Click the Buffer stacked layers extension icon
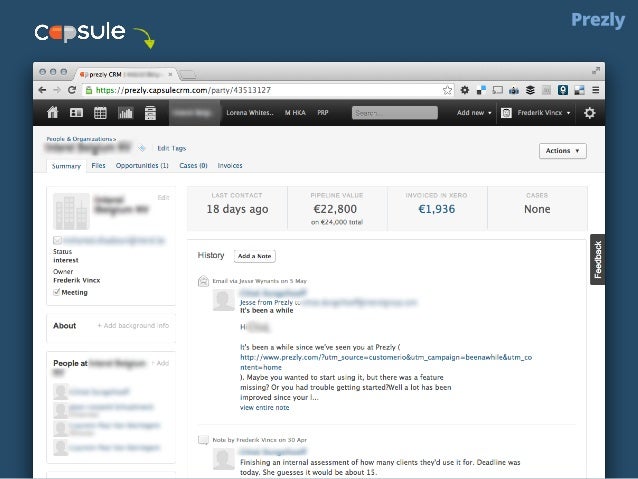Screen dimensions: 638x479 (530, 90)
